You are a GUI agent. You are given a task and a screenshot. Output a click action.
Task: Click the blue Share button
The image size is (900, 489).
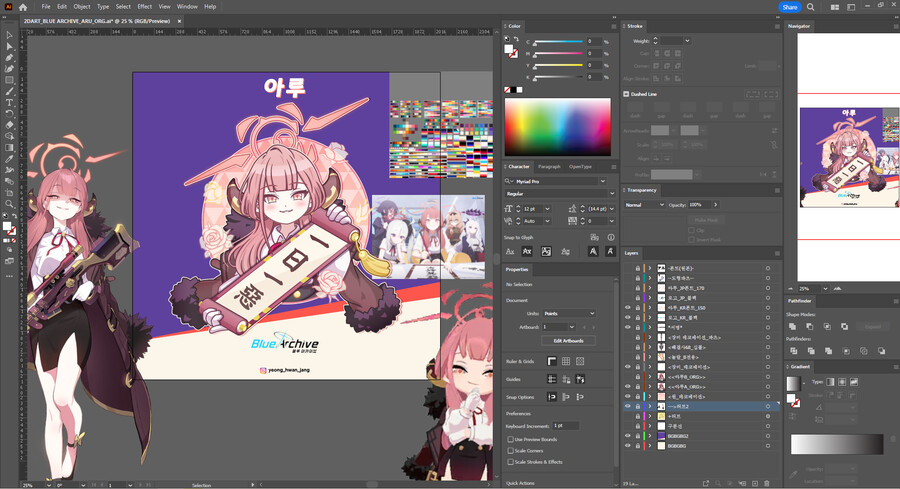(789, 7)
